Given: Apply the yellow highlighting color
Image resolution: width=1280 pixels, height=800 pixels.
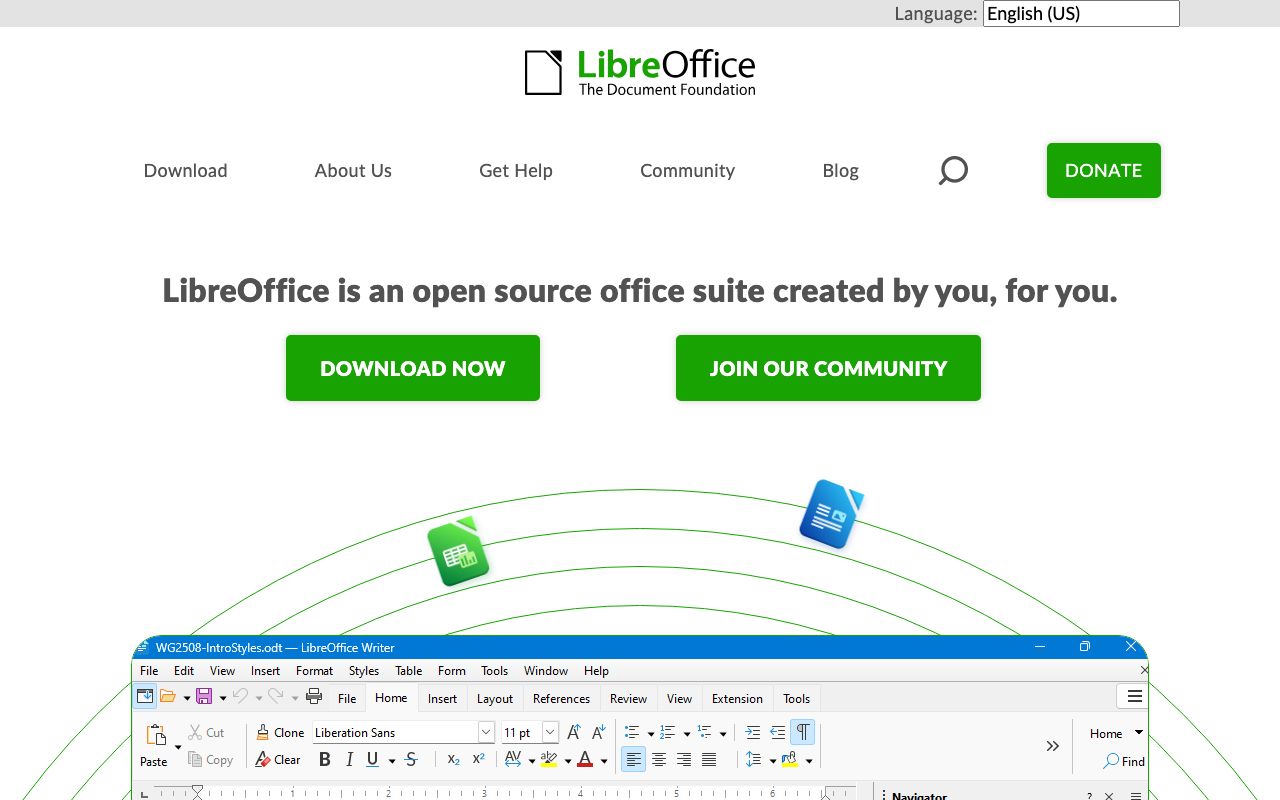Looking at the screenshot, I should [x=548, y=760].
